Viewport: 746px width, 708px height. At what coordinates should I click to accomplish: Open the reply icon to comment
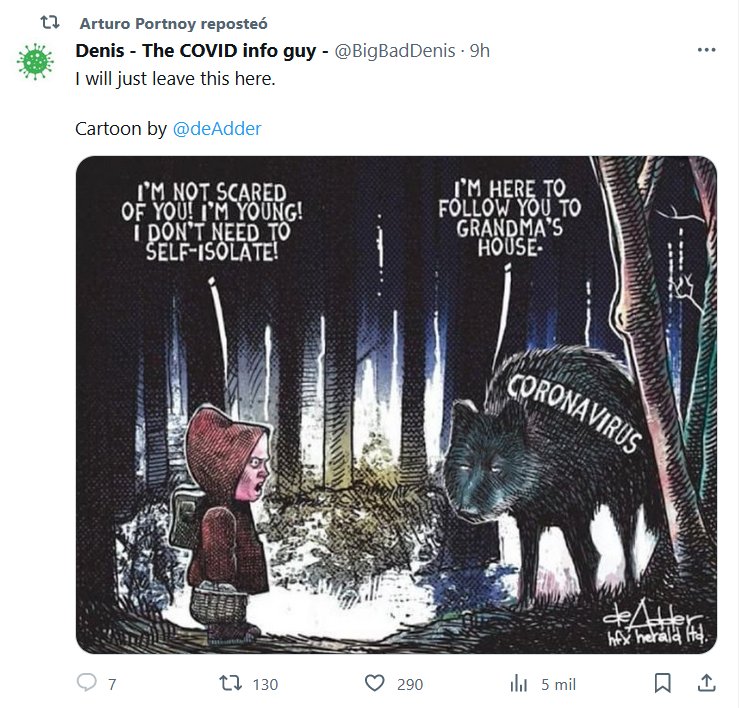(x=87, y=683)
